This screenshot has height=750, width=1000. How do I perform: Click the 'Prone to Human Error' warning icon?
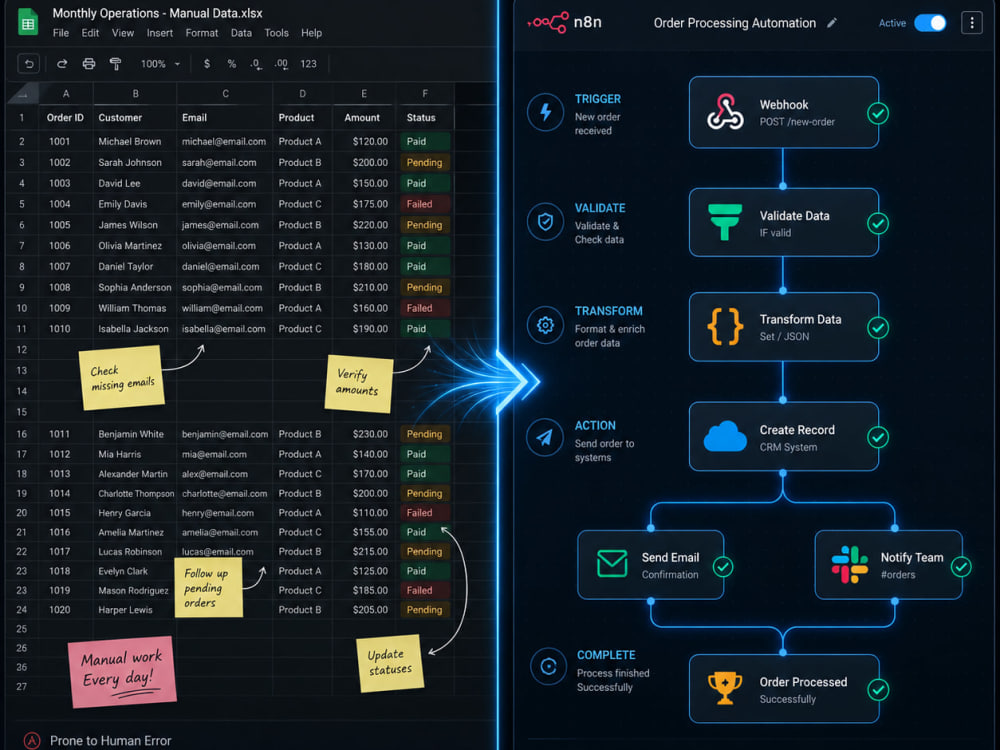32,740
